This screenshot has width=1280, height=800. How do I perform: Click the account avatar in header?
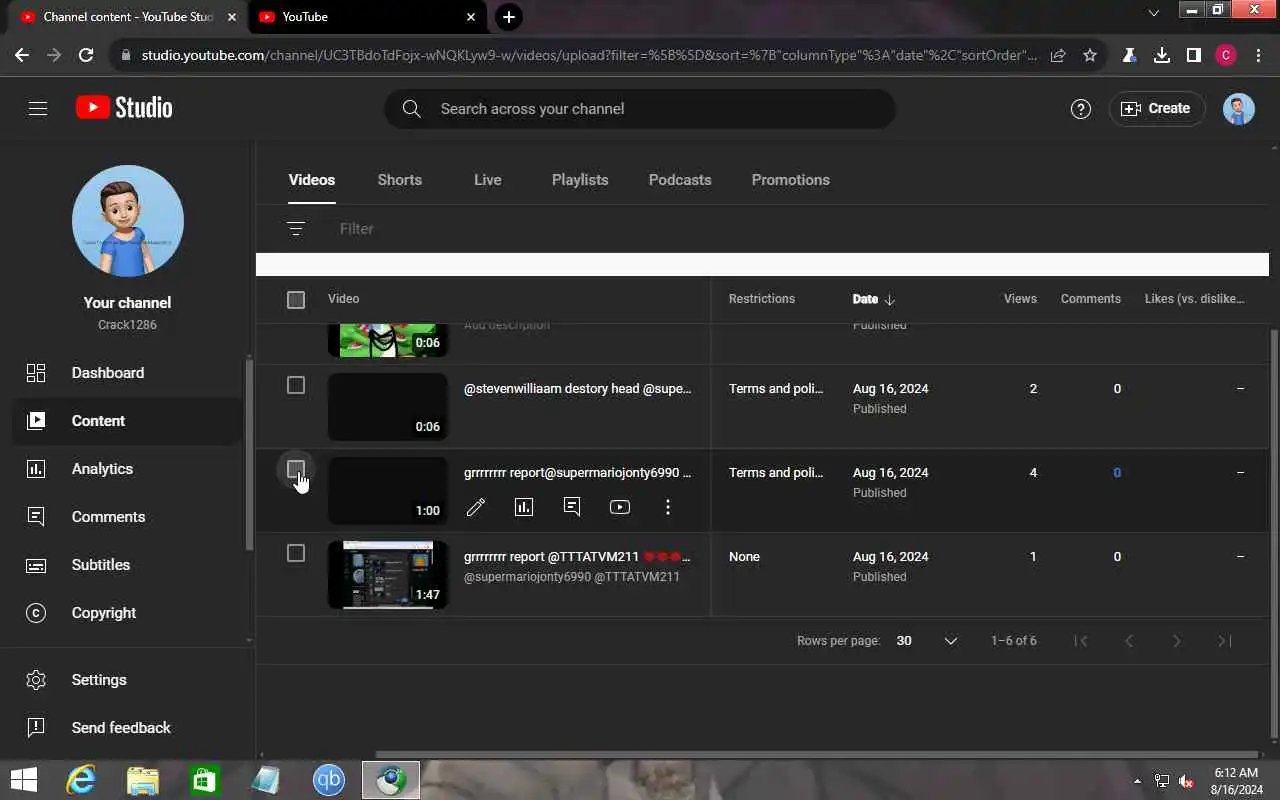[x=1239, y=109]
